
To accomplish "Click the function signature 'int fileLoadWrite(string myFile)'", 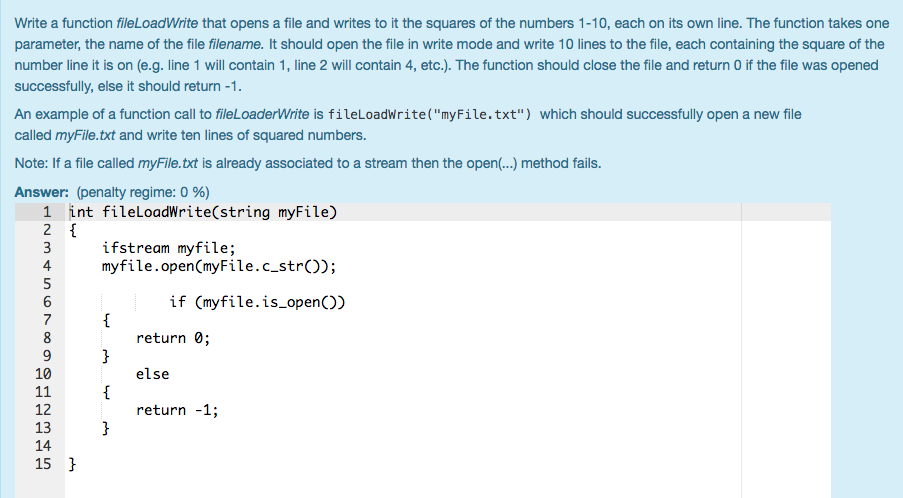I will pyautogui.click(x=203, y=212).
